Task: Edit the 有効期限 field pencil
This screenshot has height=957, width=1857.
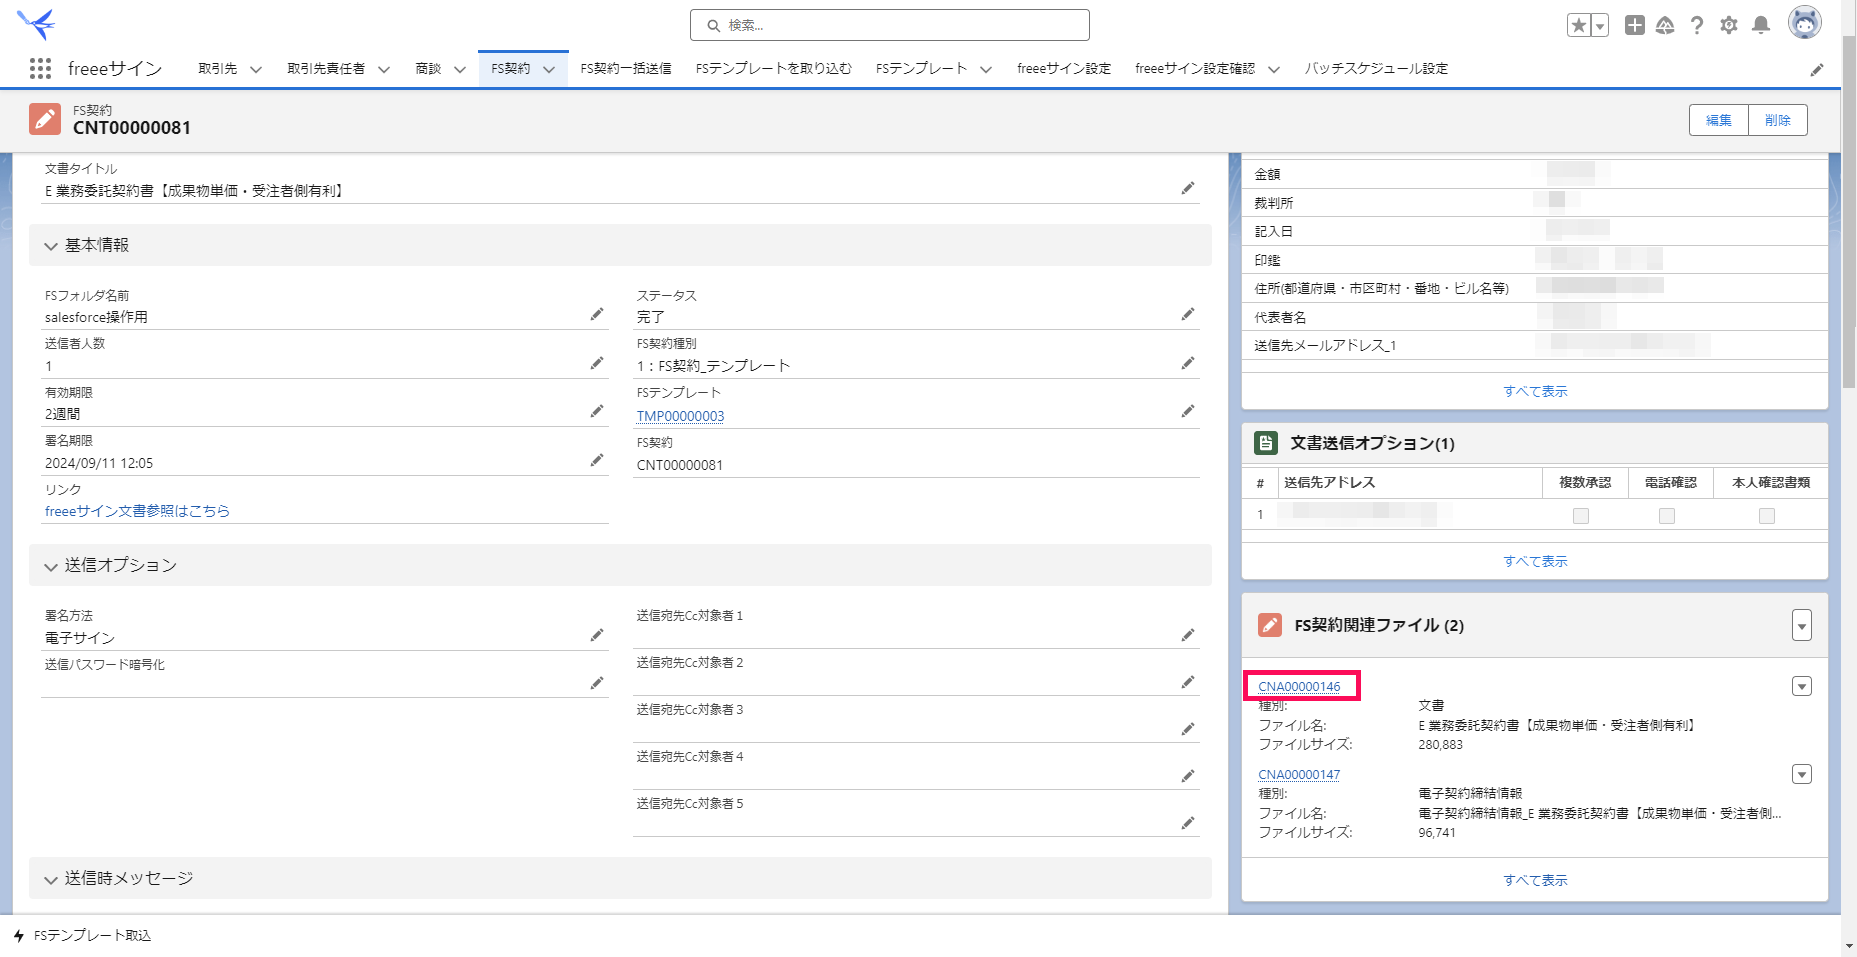Action: [x=597, y=411]
